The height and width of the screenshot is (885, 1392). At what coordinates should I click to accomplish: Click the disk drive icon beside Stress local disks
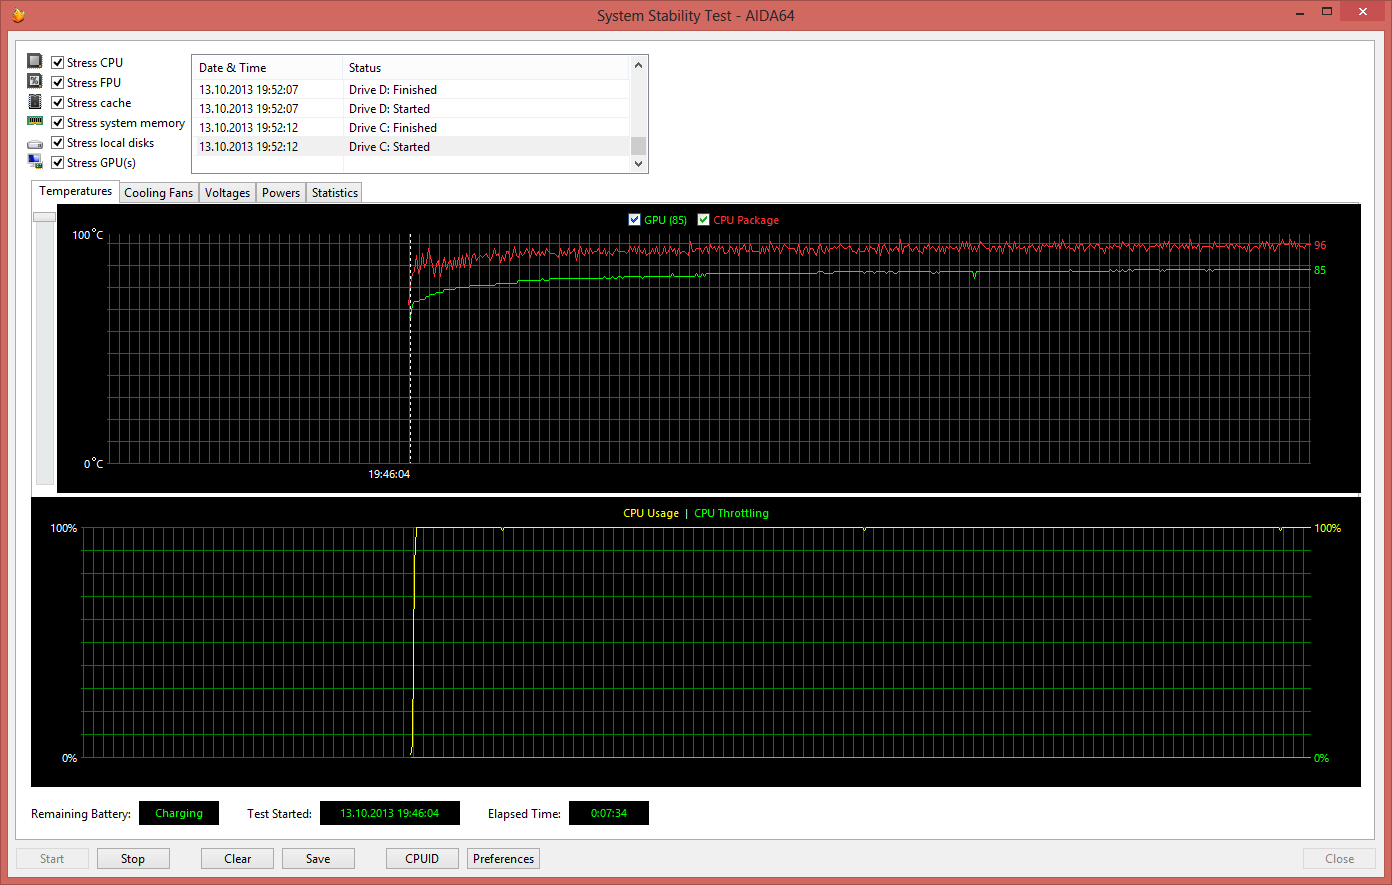[x=35, y=143]
